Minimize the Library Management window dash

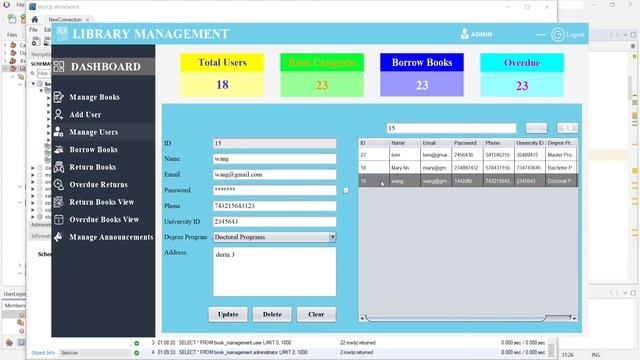coord(541,35)
